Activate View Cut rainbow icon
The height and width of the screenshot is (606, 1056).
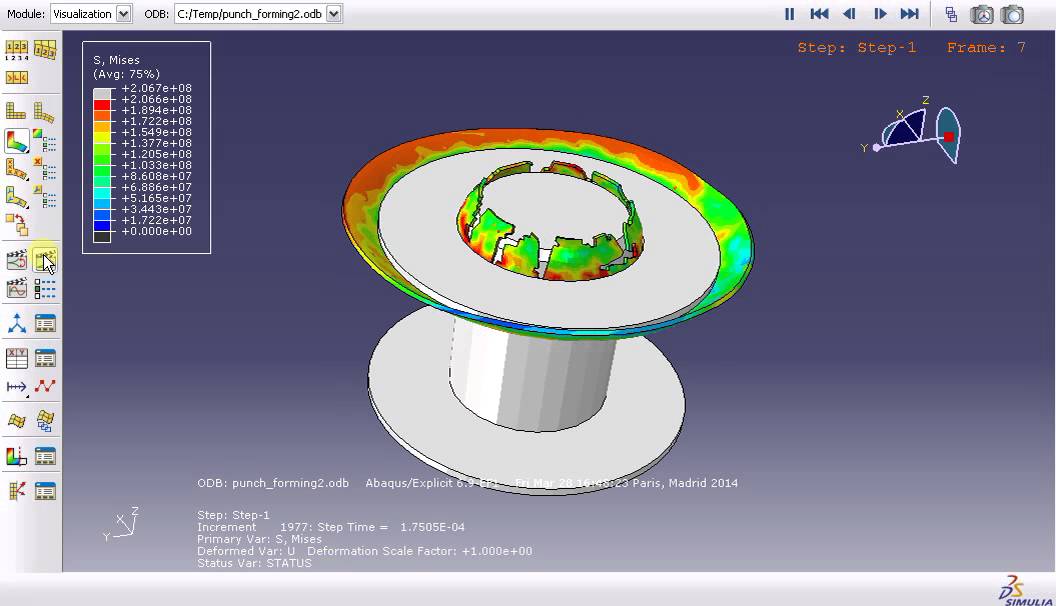pos(16,457)
